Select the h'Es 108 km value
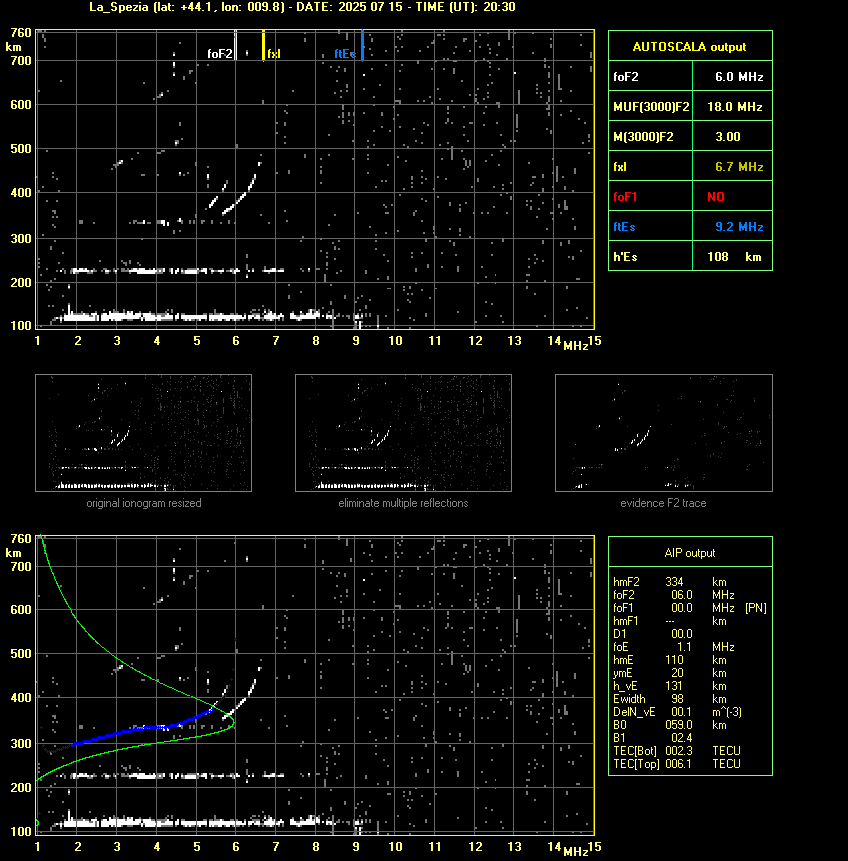The image size is (848, 861). click(733, 256)
